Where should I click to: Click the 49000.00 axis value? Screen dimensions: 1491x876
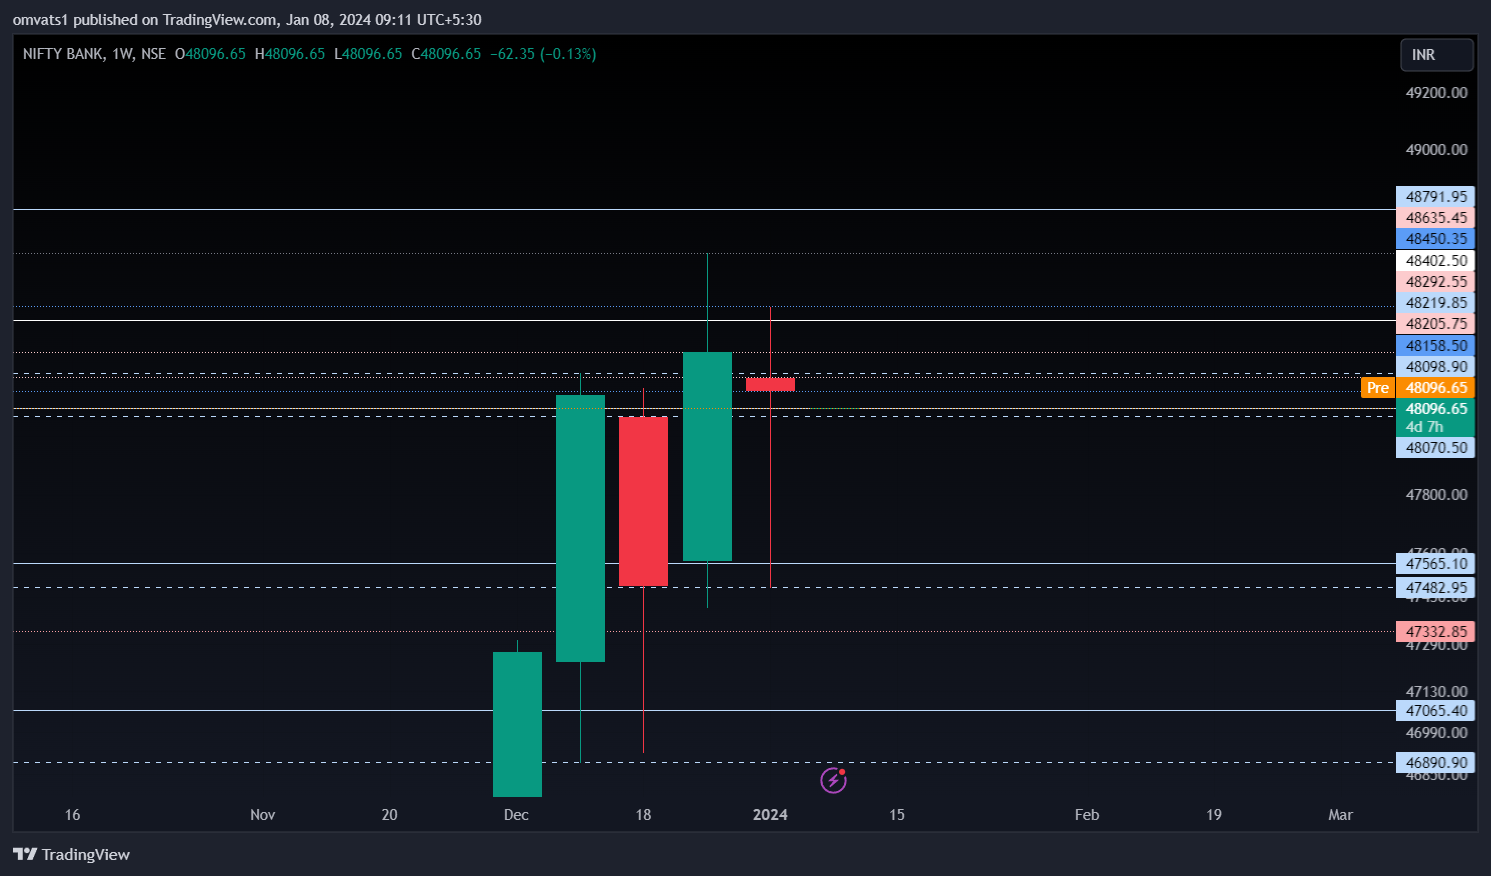(1436, 150)
